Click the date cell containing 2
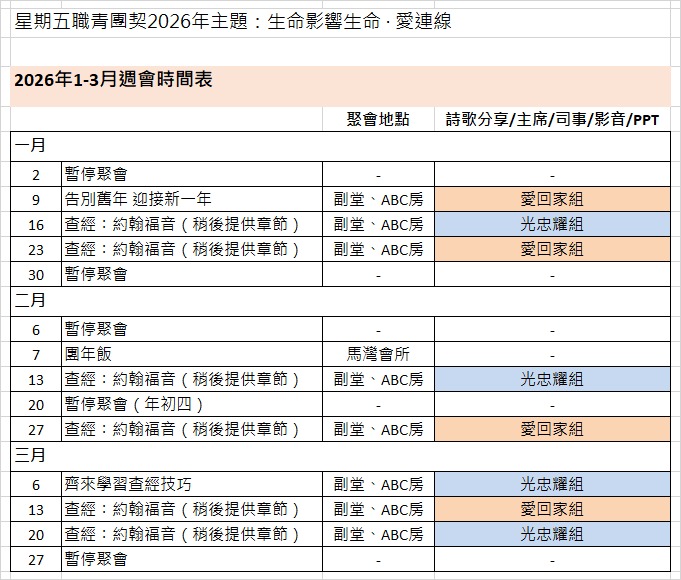This screenshot has width=681, height=580. click(x=36, y=173)
